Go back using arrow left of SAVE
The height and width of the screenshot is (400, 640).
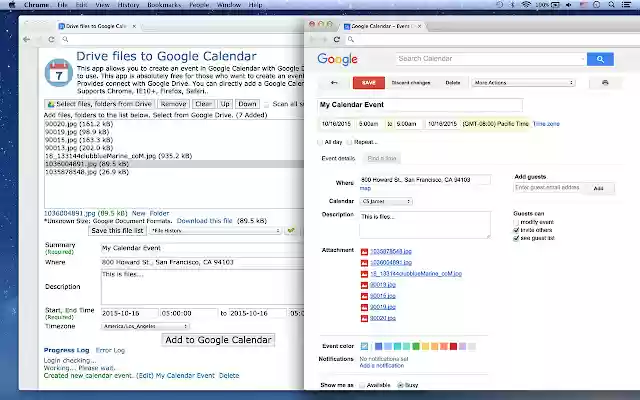pyautogui.click(x=334, y=82)
